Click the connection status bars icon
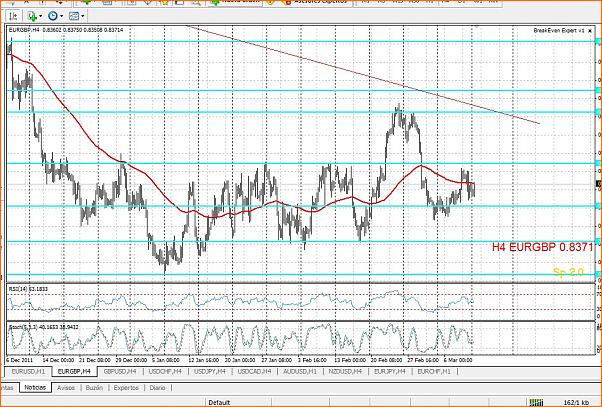 coord(536,402)
